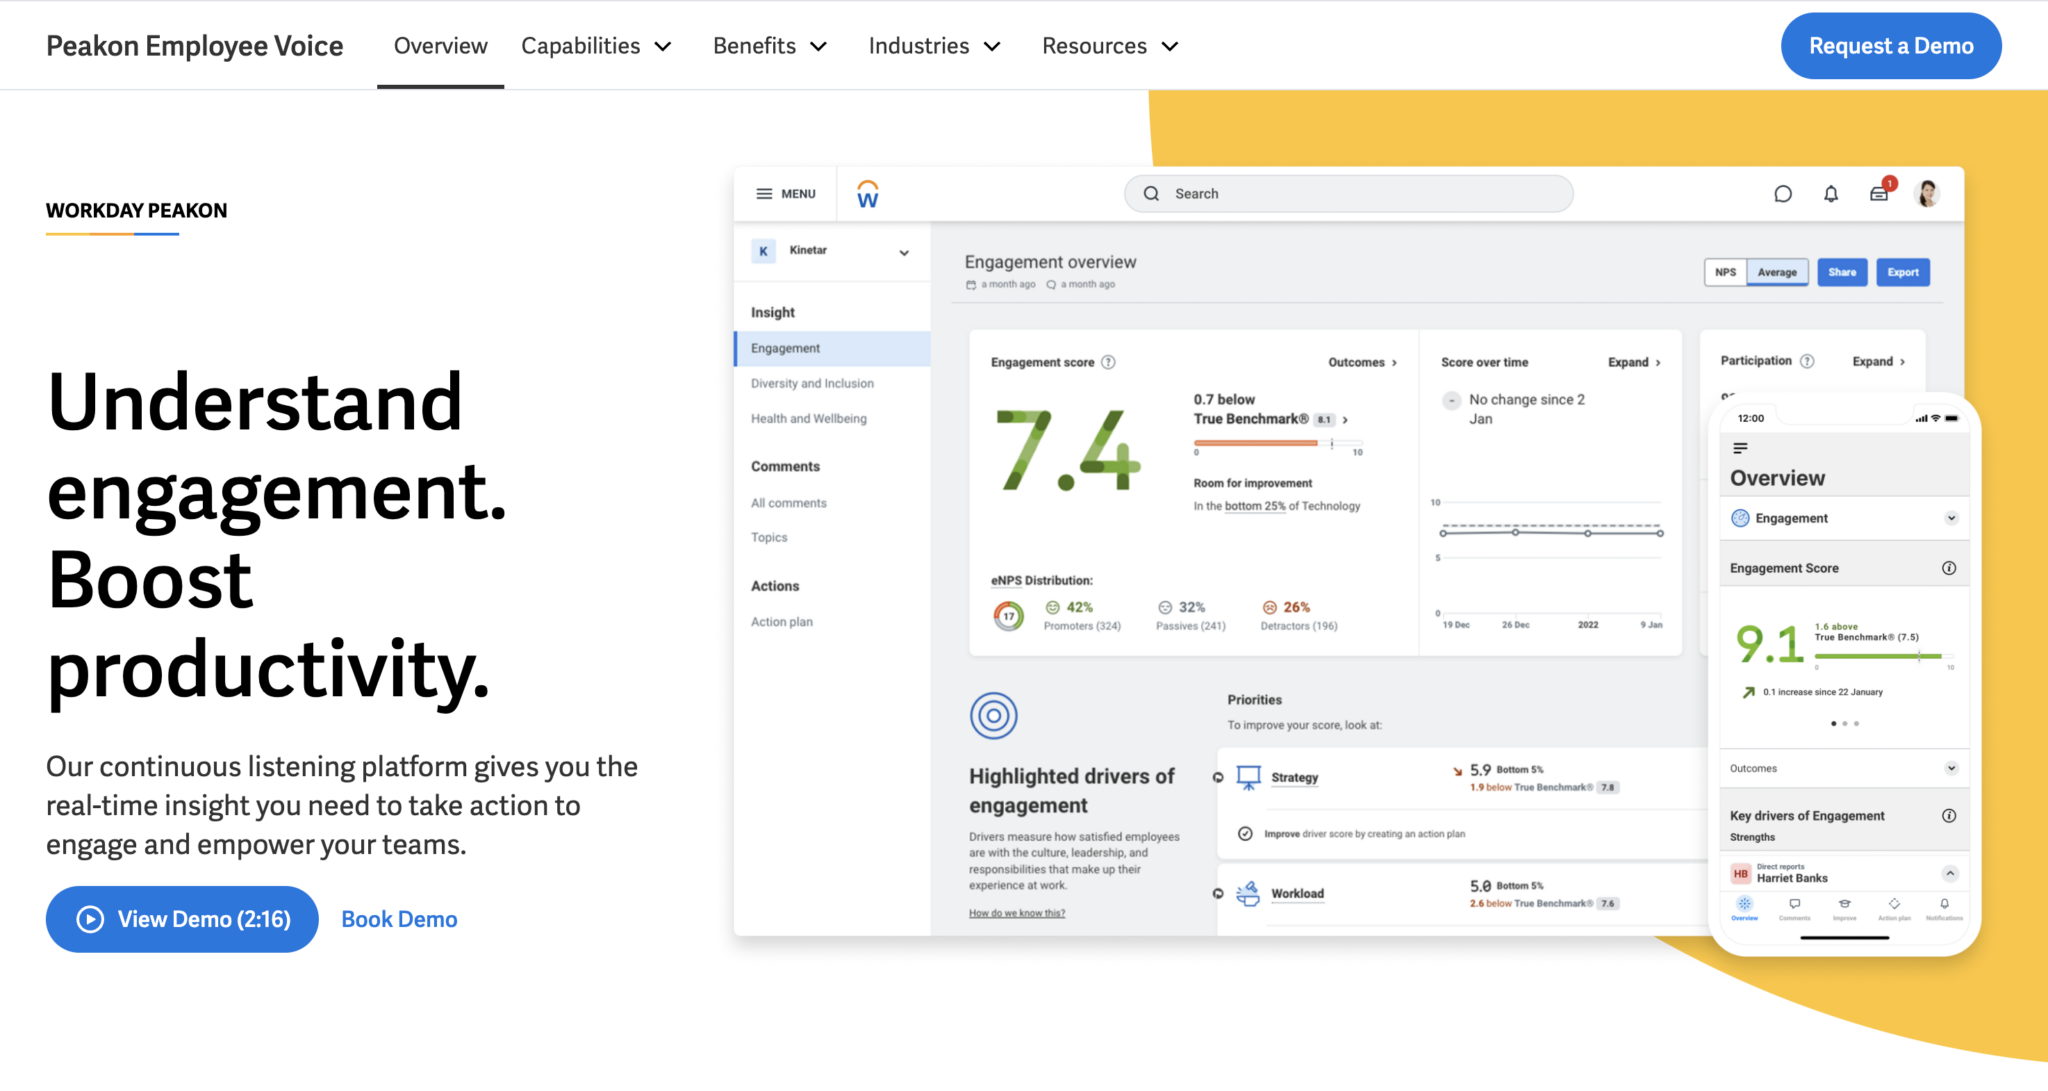The image size is (2048, 1091).
Task: Tap the Improve graduation-cap icon on the phone
Action: point(1845,904)
